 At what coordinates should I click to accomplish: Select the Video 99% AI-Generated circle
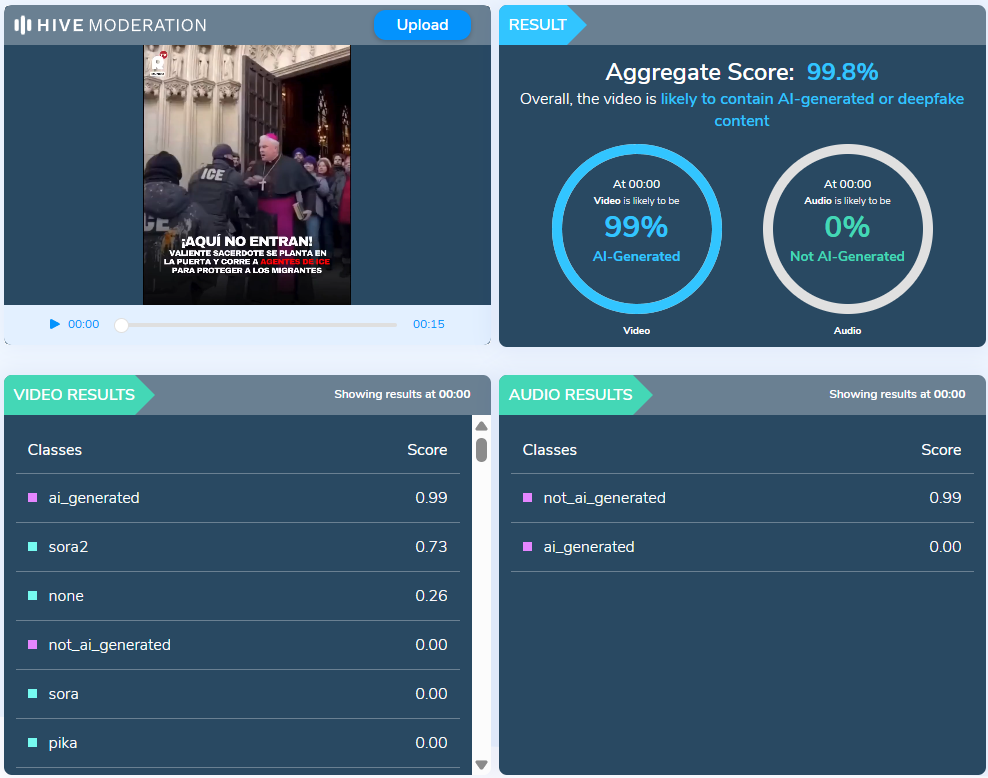[x=637, y=229]
